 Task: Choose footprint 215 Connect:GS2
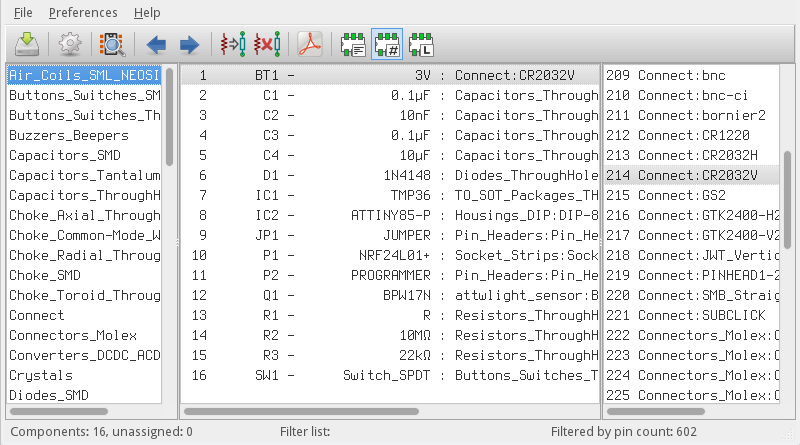click(692, 195)
